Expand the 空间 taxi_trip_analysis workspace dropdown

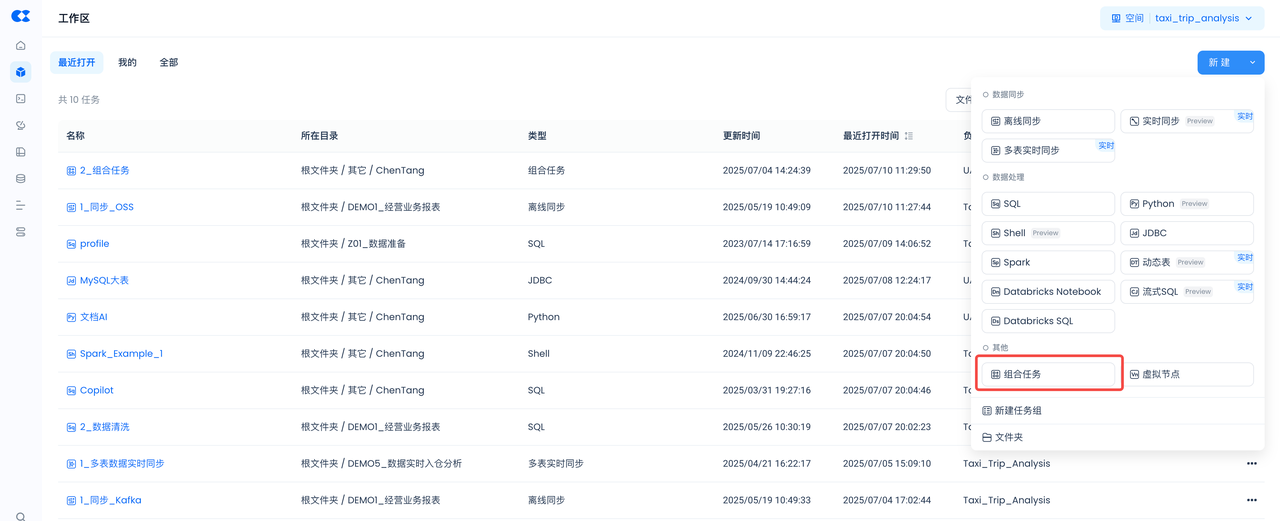[x=1180, y=18]
